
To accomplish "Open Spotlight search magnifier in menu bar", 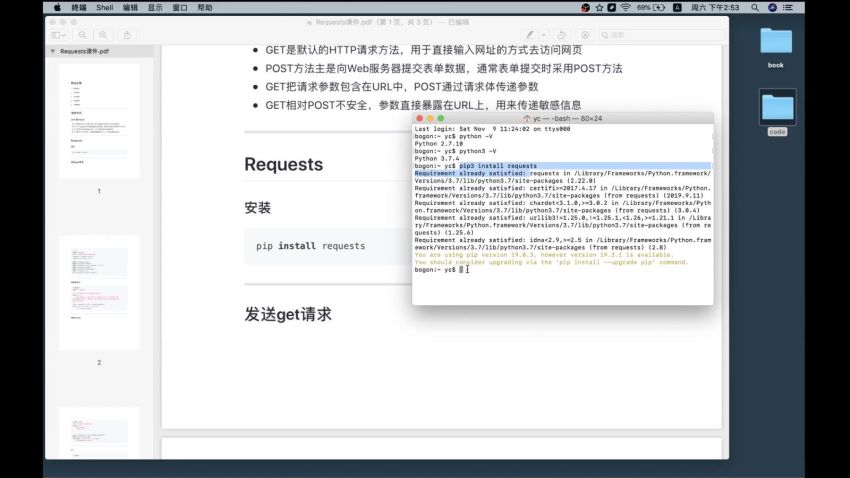I will point(755,8).
